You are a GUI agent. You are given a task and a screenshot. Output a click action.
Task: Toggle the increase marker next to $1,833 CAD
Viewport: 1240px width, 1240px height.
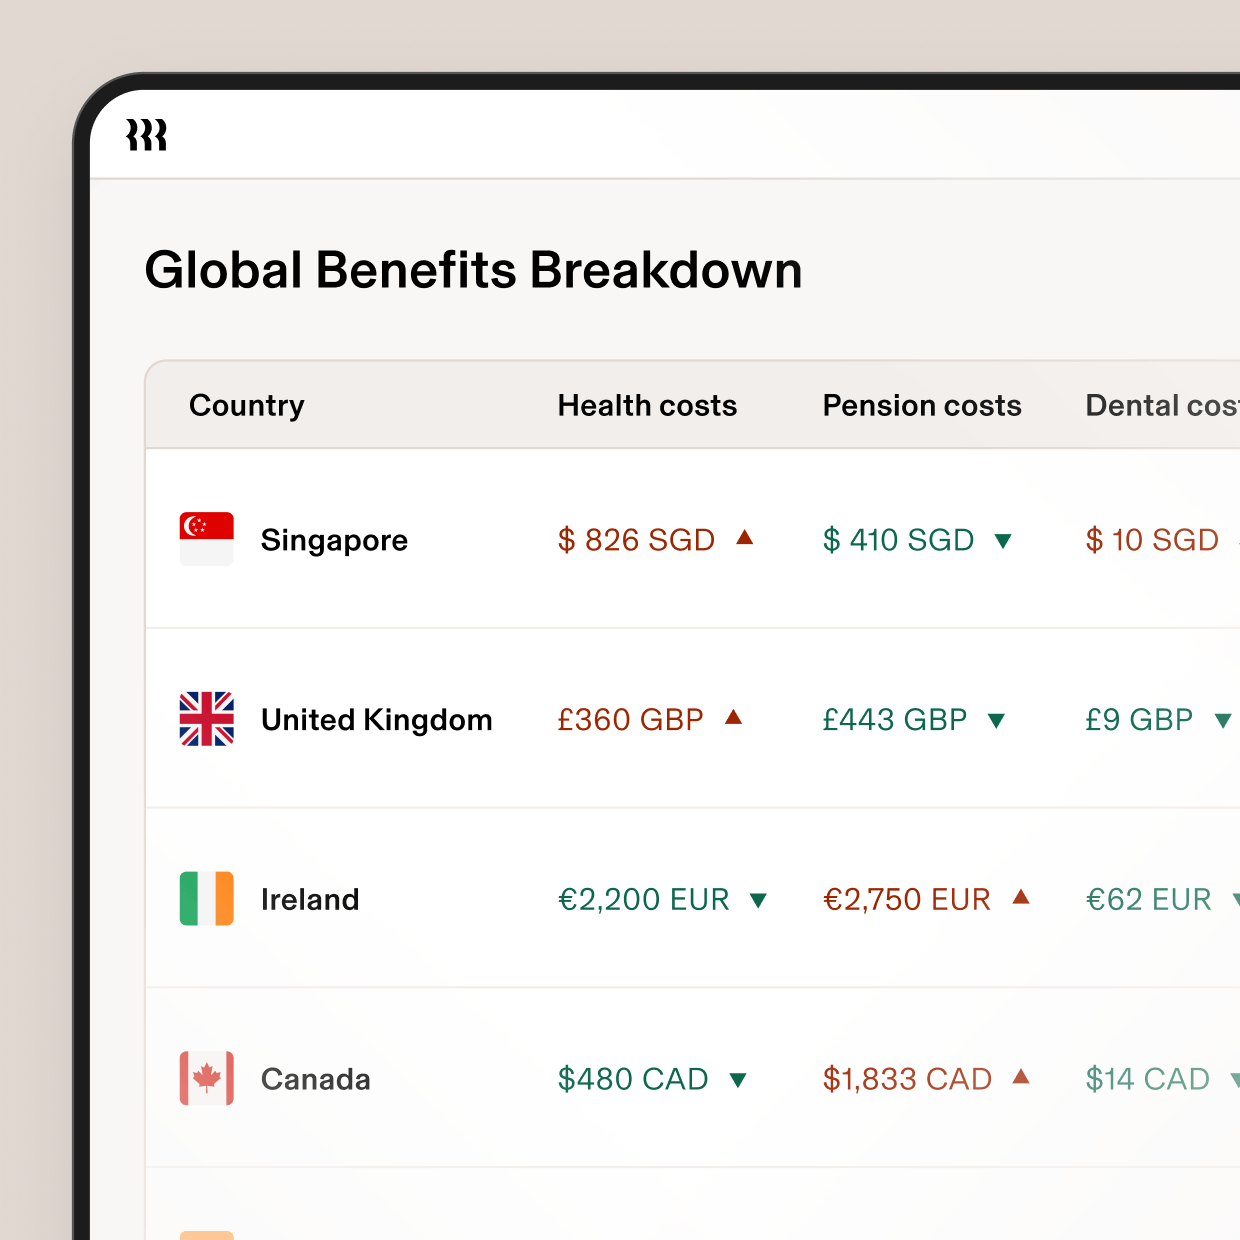[1021, 1079]
